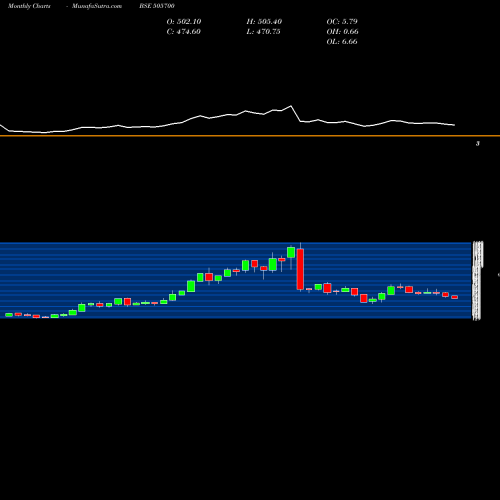Click the 'BSE 503700' symbol text
500x500 pixels.
[157, 6]
